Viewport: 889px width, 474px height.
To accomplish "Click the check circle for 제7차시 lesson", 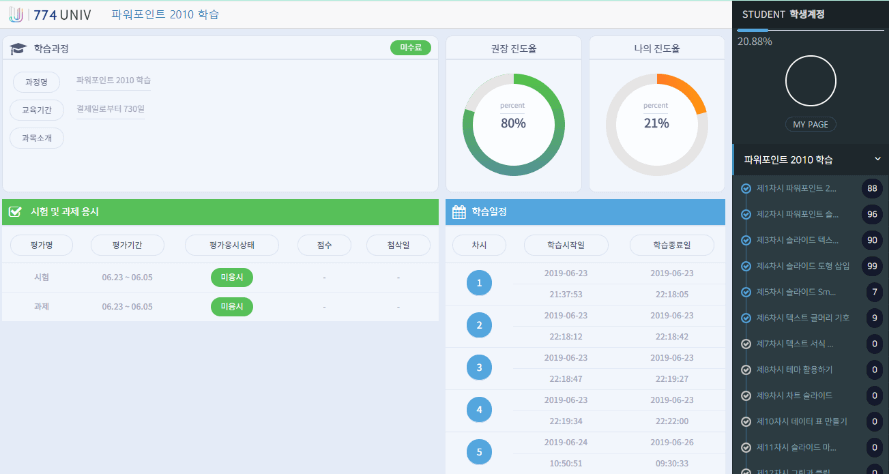I will 746,344.
